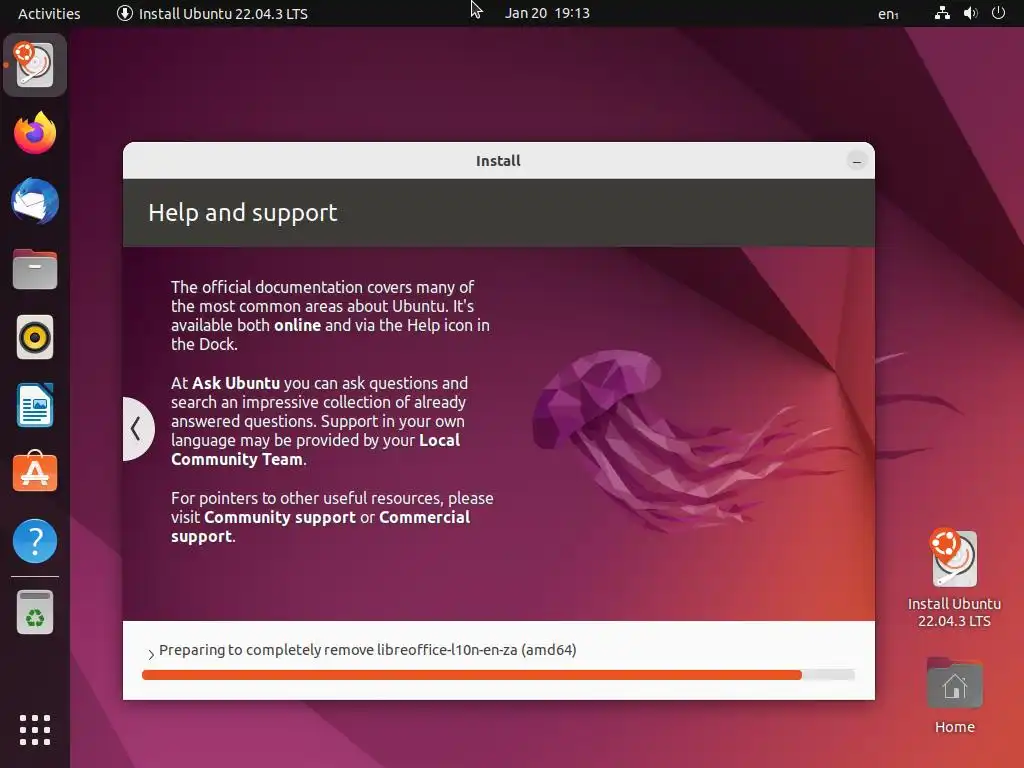Open the Ask Ubuntu link
The height and width of the screenshot is (768, 1024).
pos(236,383)
